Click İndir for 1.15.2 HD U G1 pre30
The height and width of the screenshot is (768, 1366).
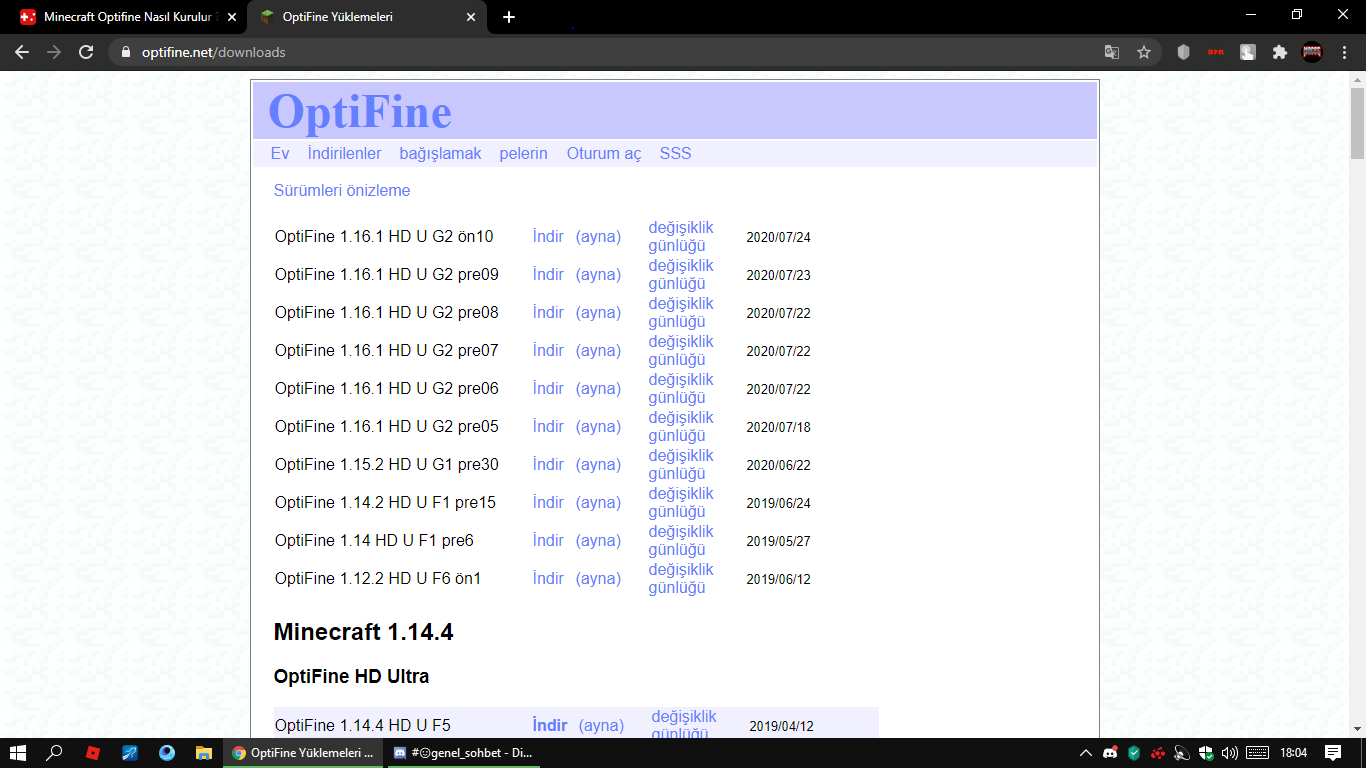pos(548,465)
